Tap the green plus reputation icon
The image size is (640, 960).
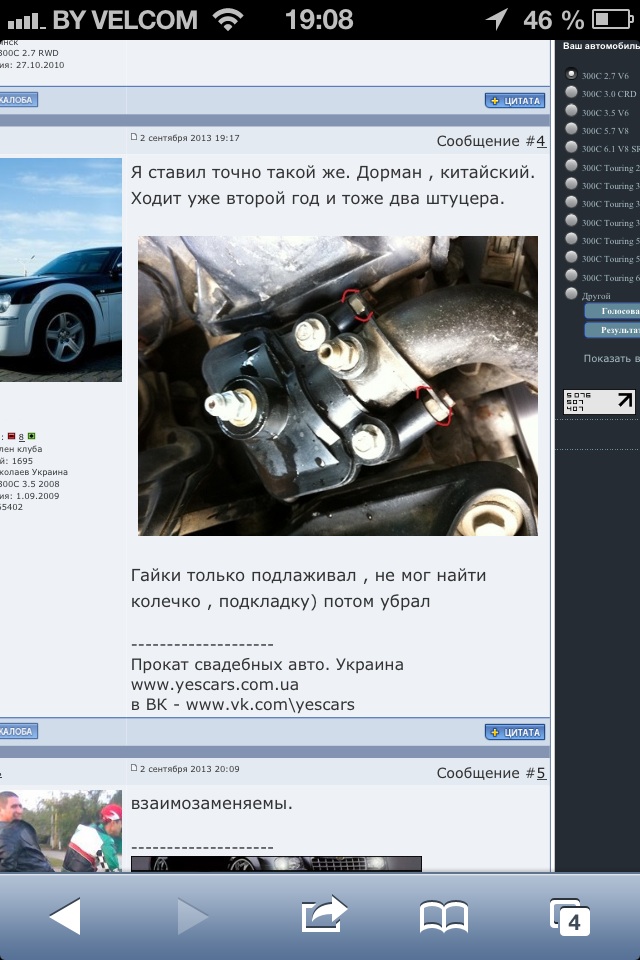click(31, 437)
